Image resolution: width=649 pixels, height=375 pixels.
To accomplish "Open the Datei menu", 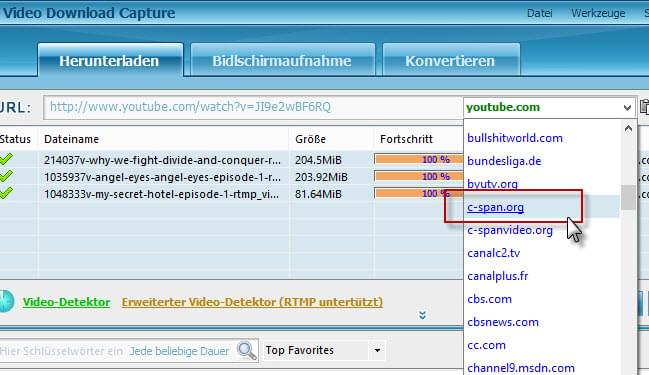I will pos(539,13).
